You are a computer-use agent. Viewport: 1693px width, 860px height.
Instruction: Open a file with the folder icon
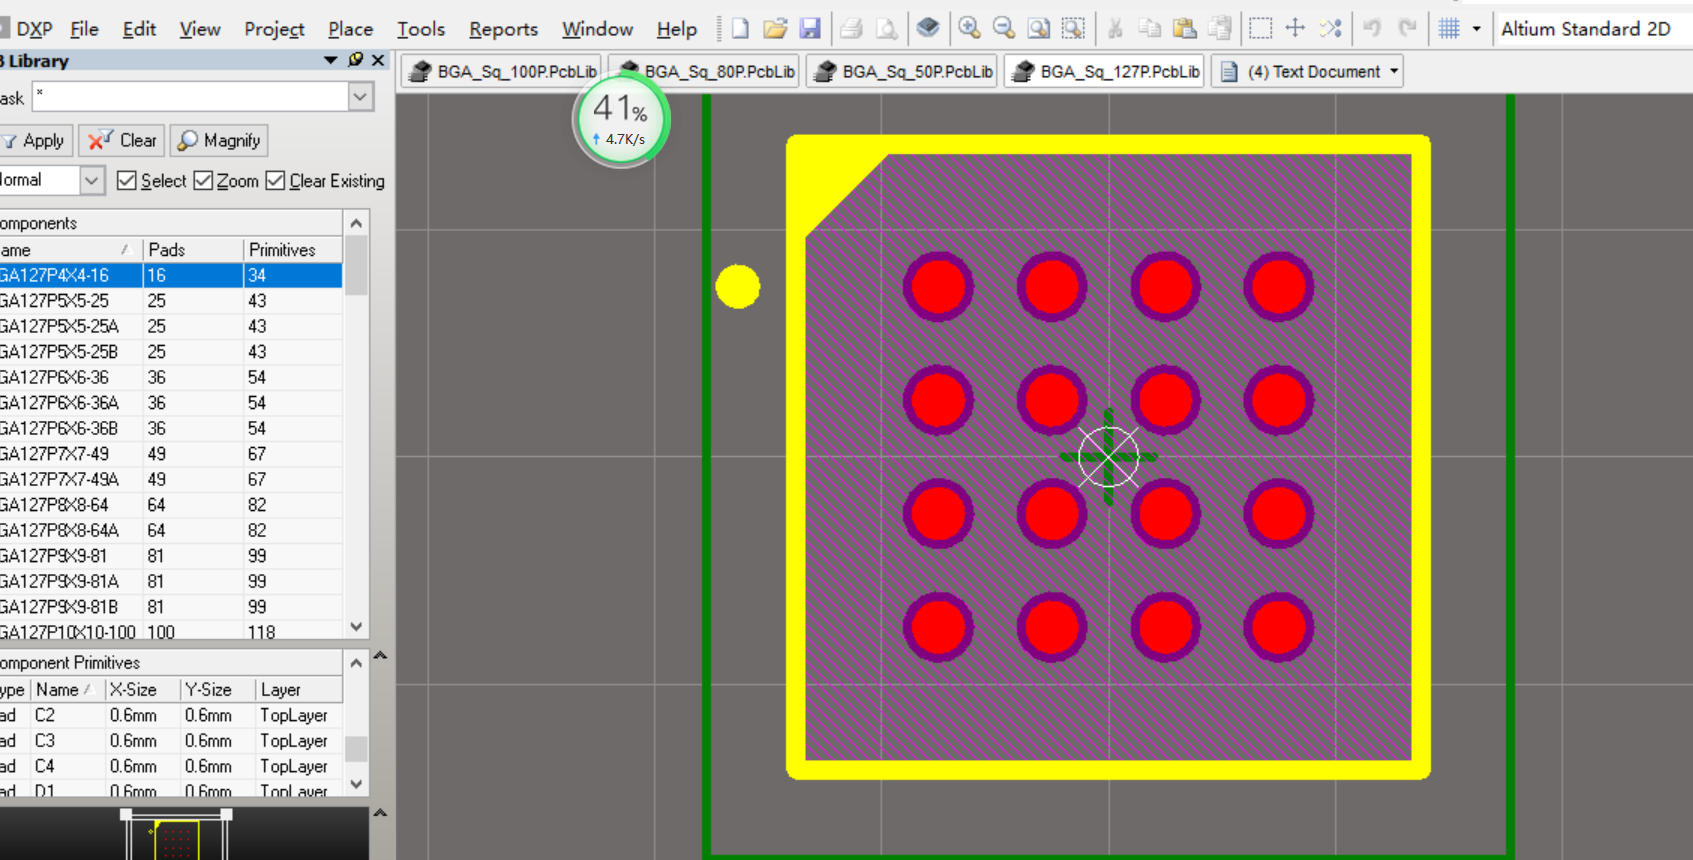[x=775, y=28]
